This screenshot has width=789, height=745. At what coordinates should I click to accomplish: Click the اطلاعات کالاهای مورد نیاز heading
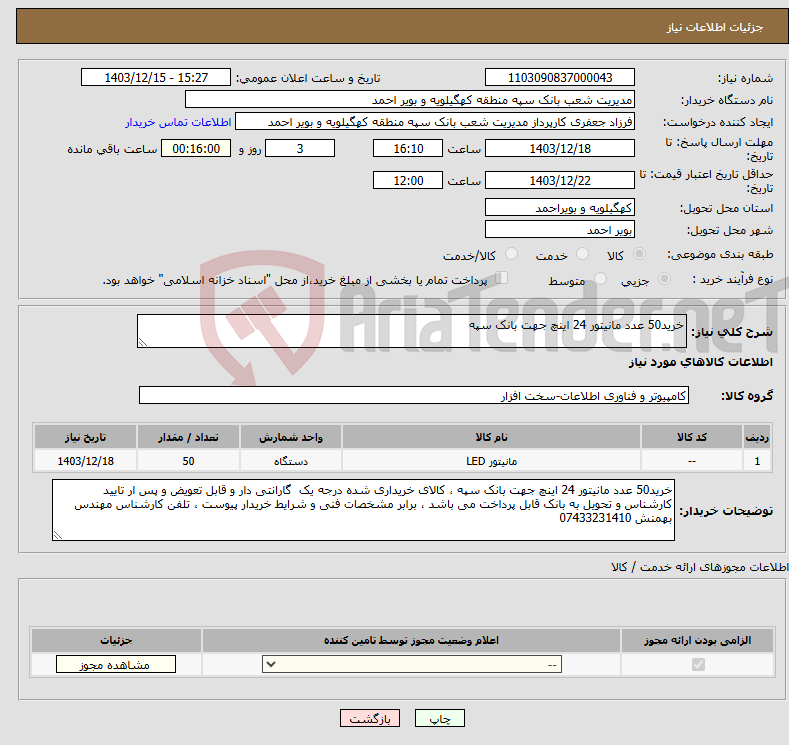tap(700, 362)
